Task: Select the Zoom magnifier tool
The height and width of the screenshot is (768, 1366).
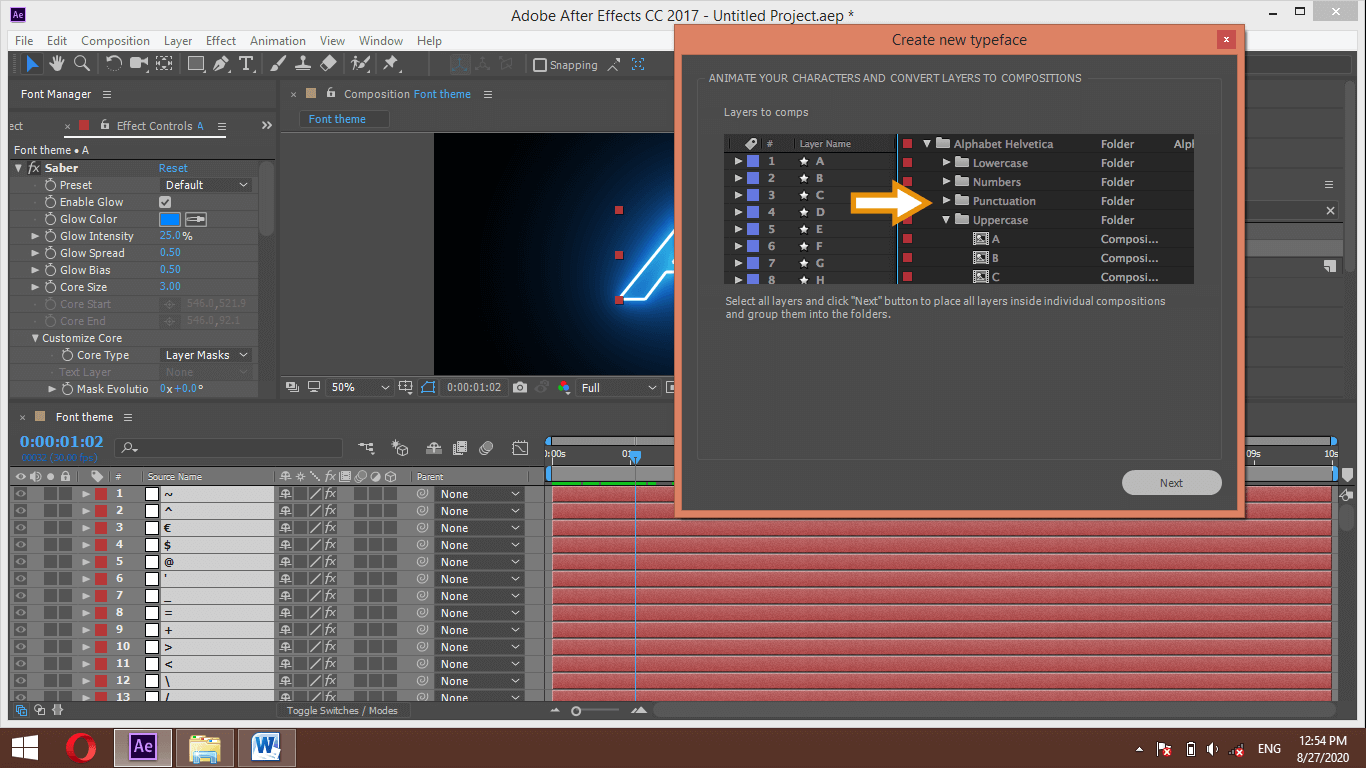Action: (x=82, y=64)
